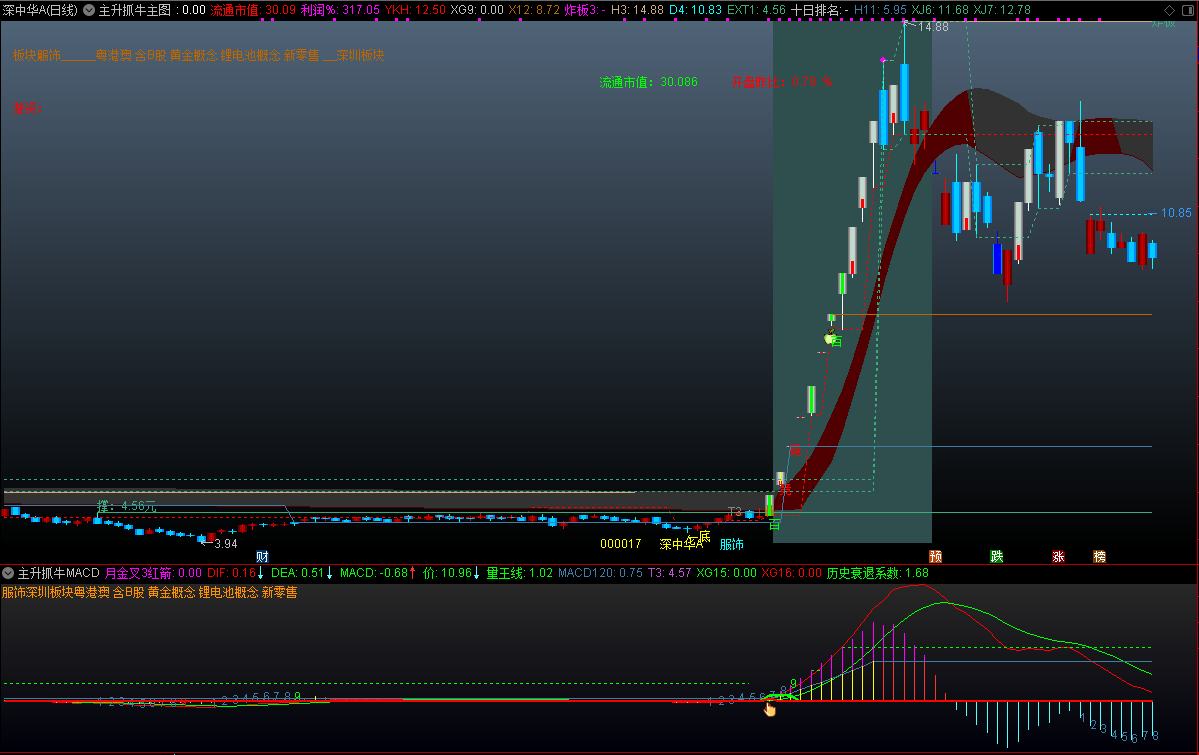The image size is (1199, 755).
Task: Click the yellow 深中华A name label
Action: point(681,544)
